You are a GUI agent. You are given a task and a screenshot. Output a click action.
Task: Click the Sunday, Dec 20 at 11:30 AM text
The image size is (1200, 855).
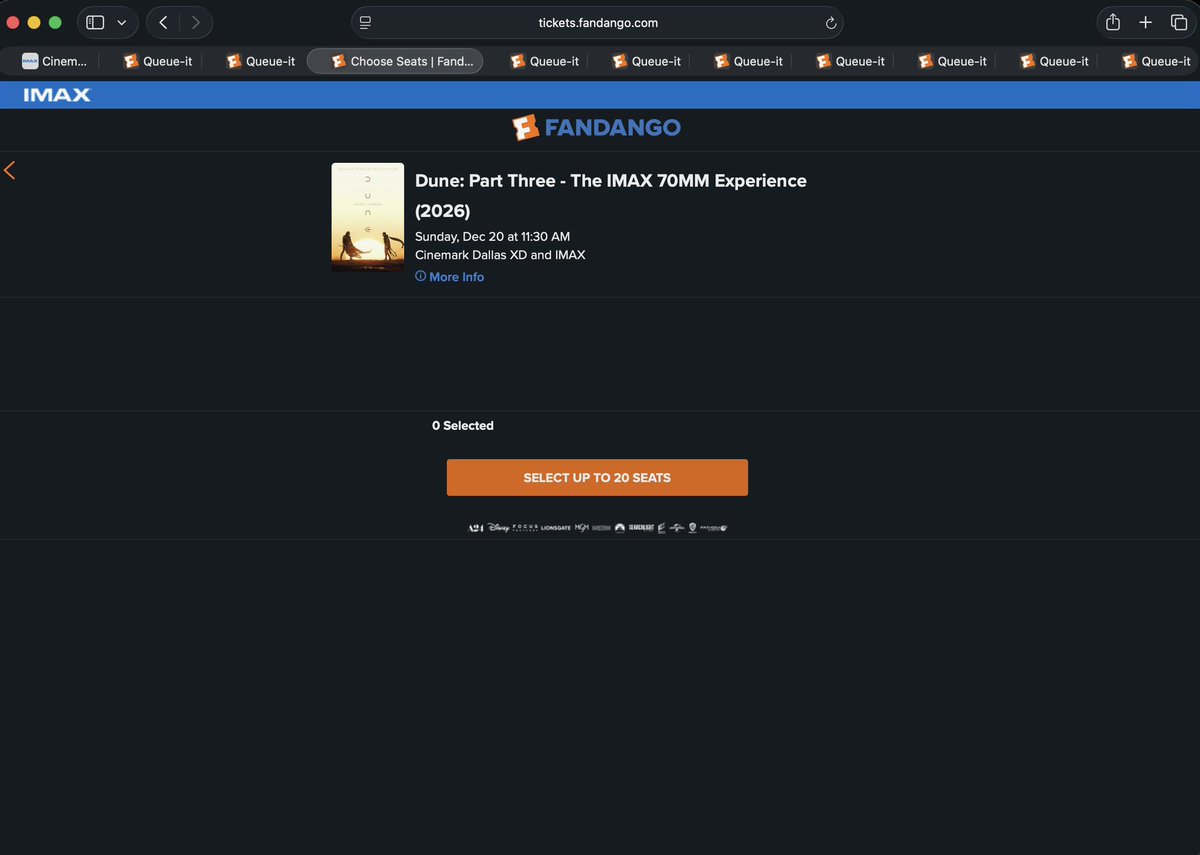492,237
